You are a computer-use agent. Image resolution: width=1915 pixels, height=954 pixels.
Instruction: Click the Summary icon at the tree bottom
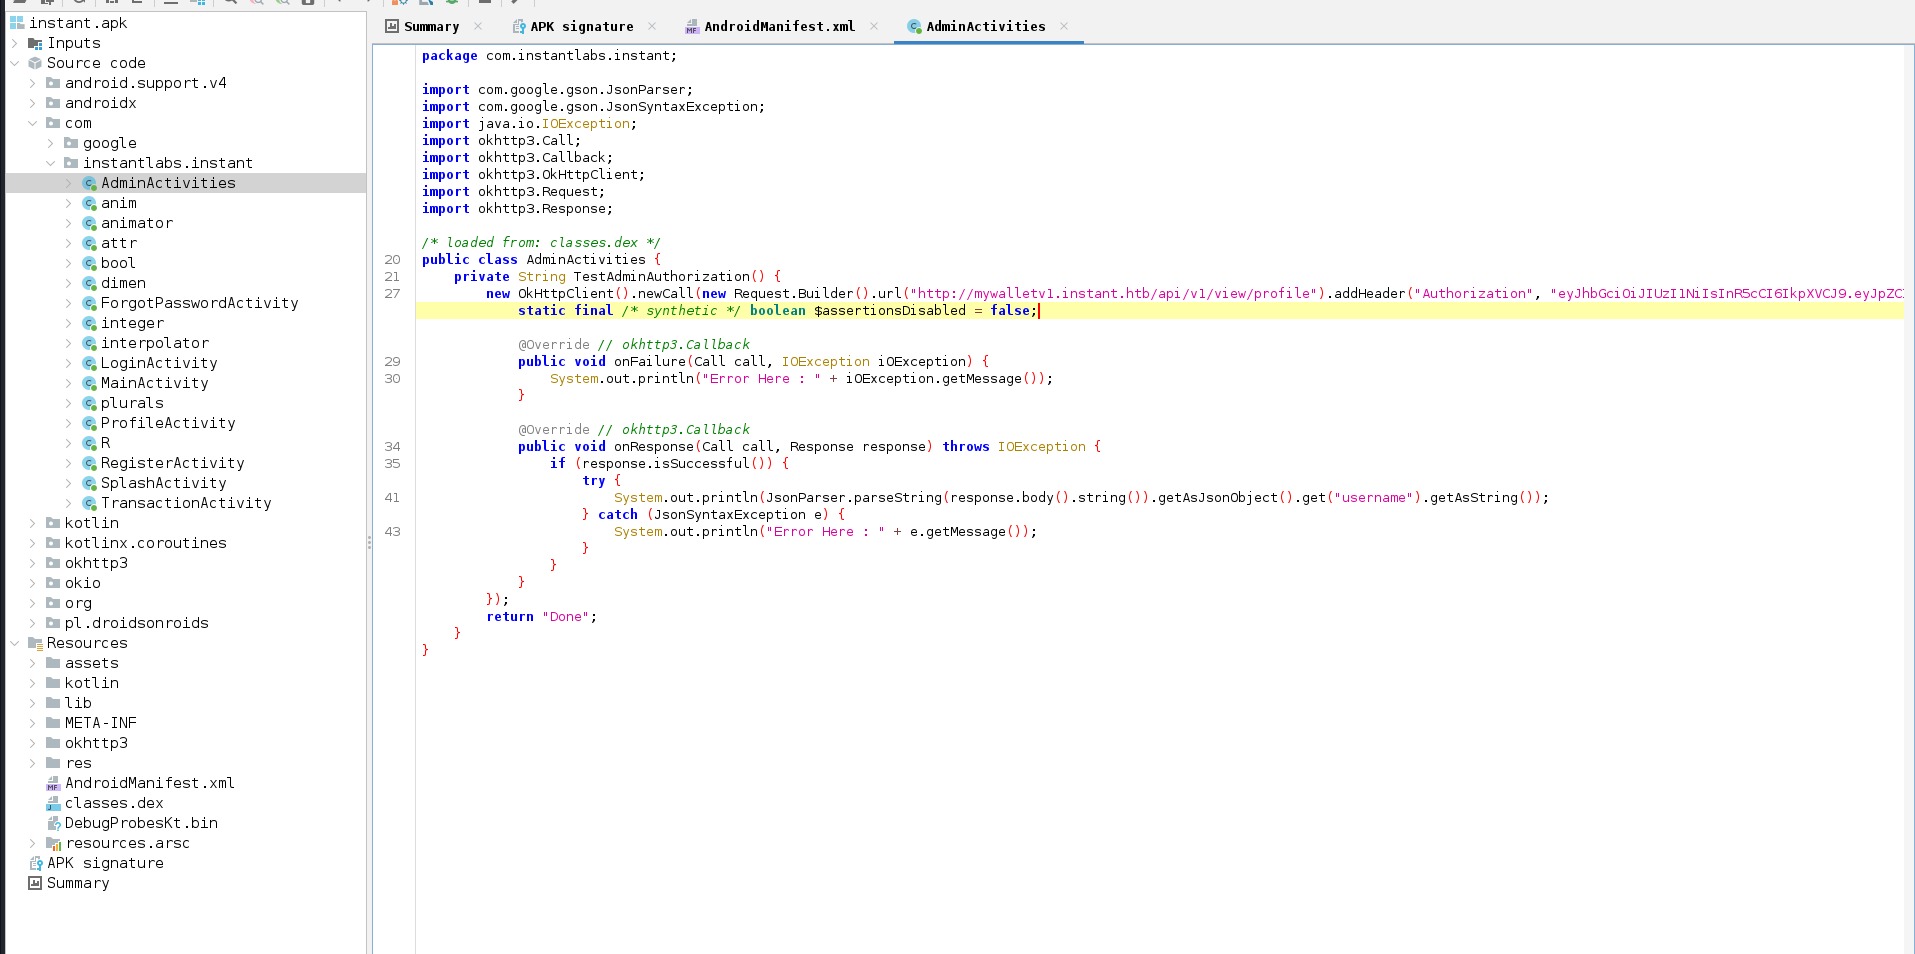(x=35, y=884)
